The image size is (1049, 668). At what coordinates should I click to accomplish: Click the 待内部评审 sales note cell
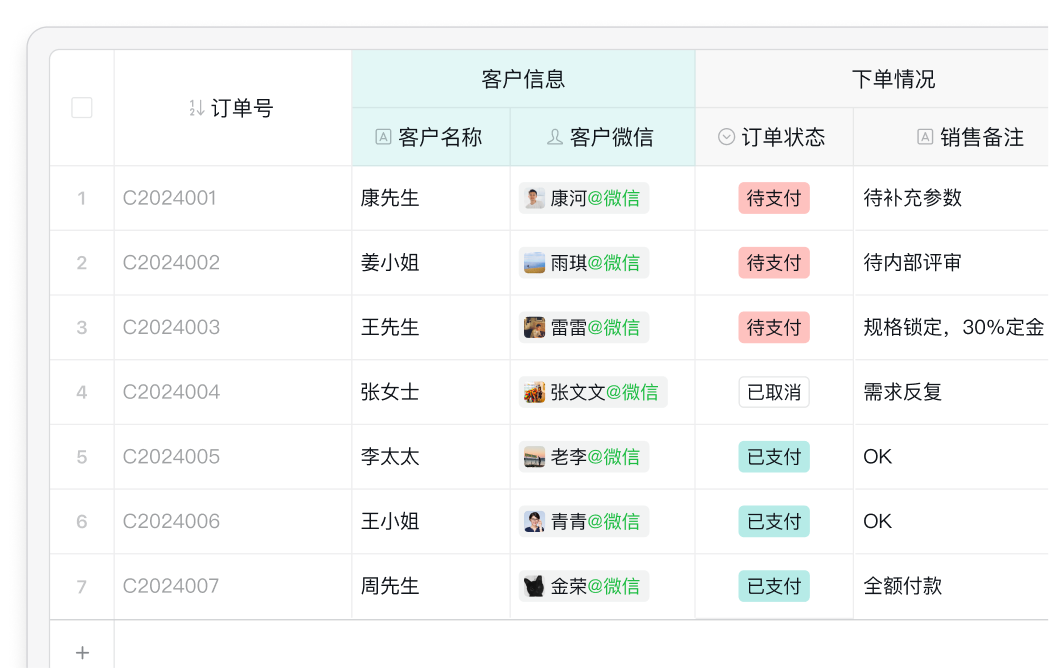[951, 263]
